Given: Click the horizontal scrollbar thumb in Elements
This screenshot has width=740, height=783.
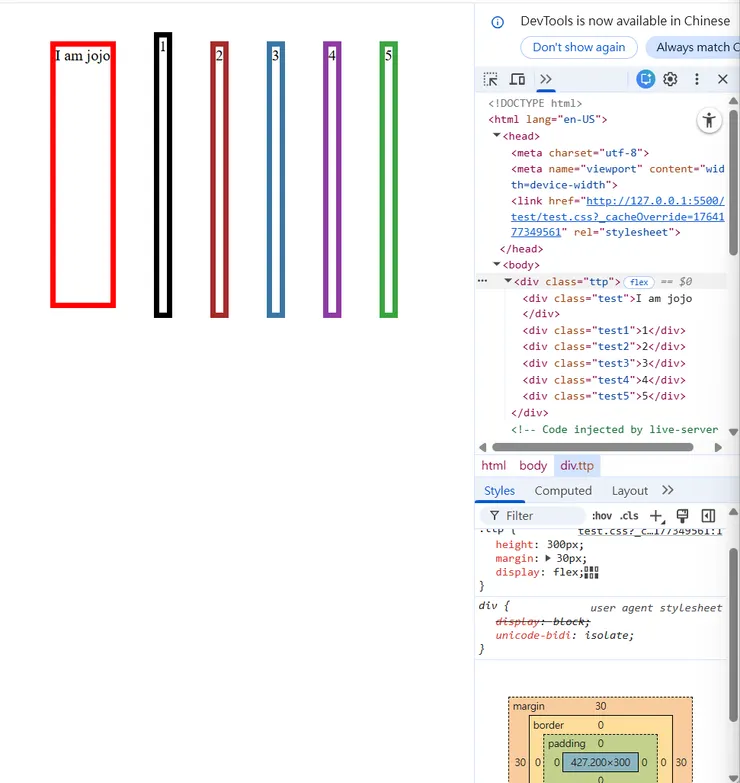Looking at the screenshot, I should coord(593,447).
